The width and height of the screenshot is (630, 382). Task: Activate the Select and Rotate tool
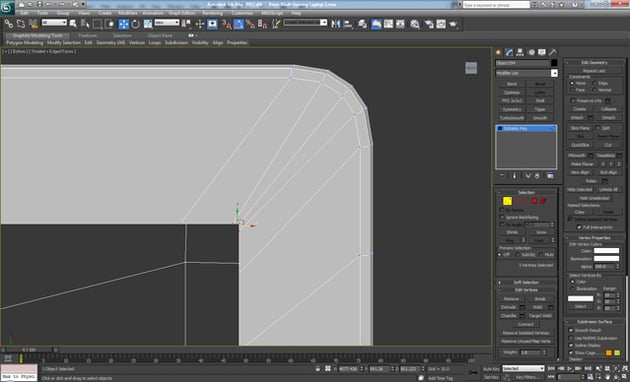pyautogui.click(x=136, y=24)
